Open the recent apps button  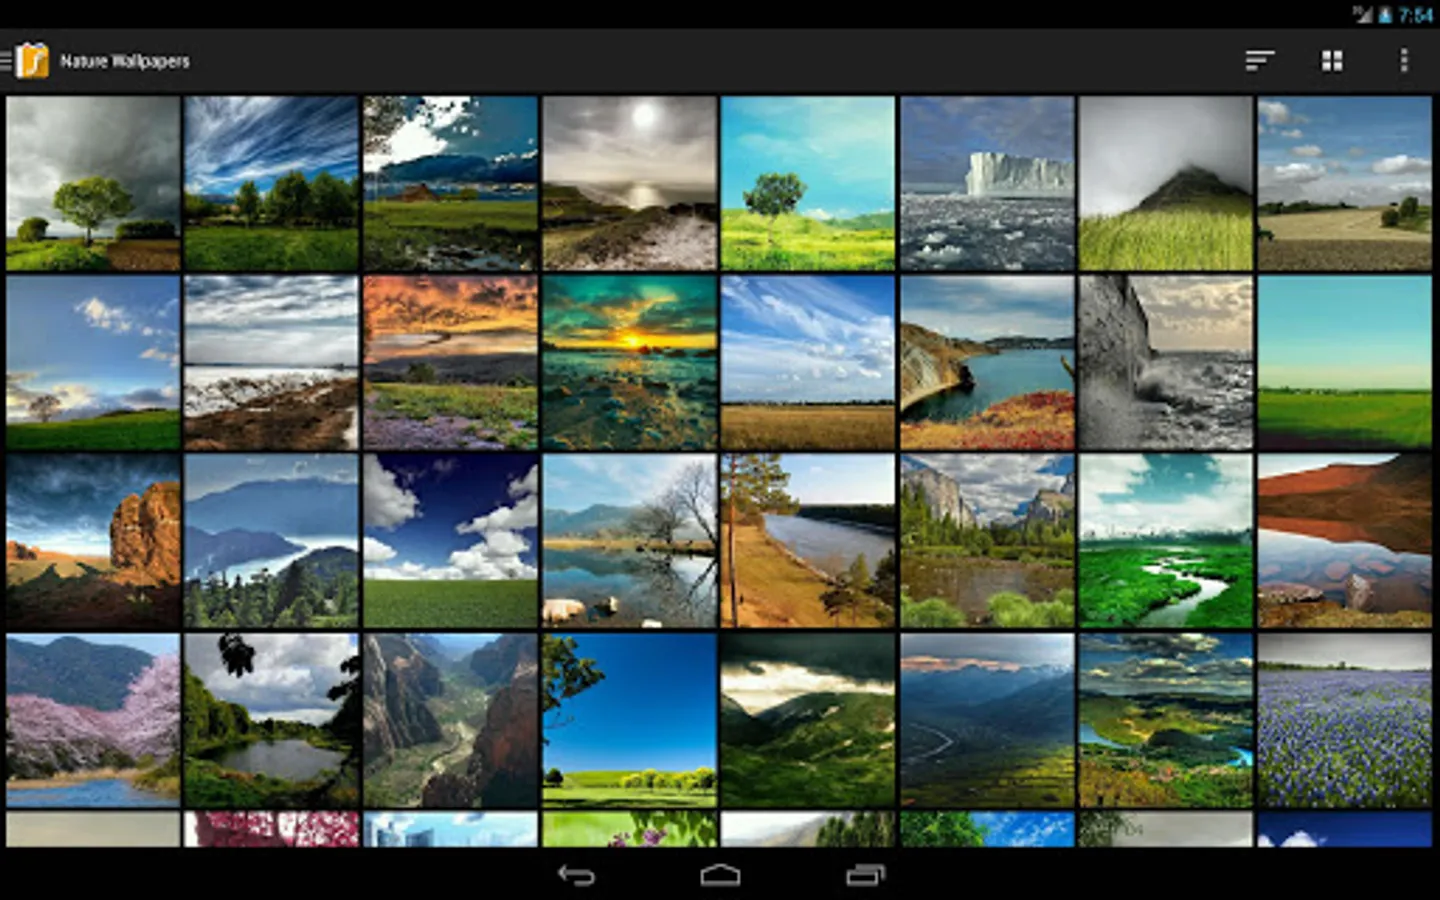point(865,875)
